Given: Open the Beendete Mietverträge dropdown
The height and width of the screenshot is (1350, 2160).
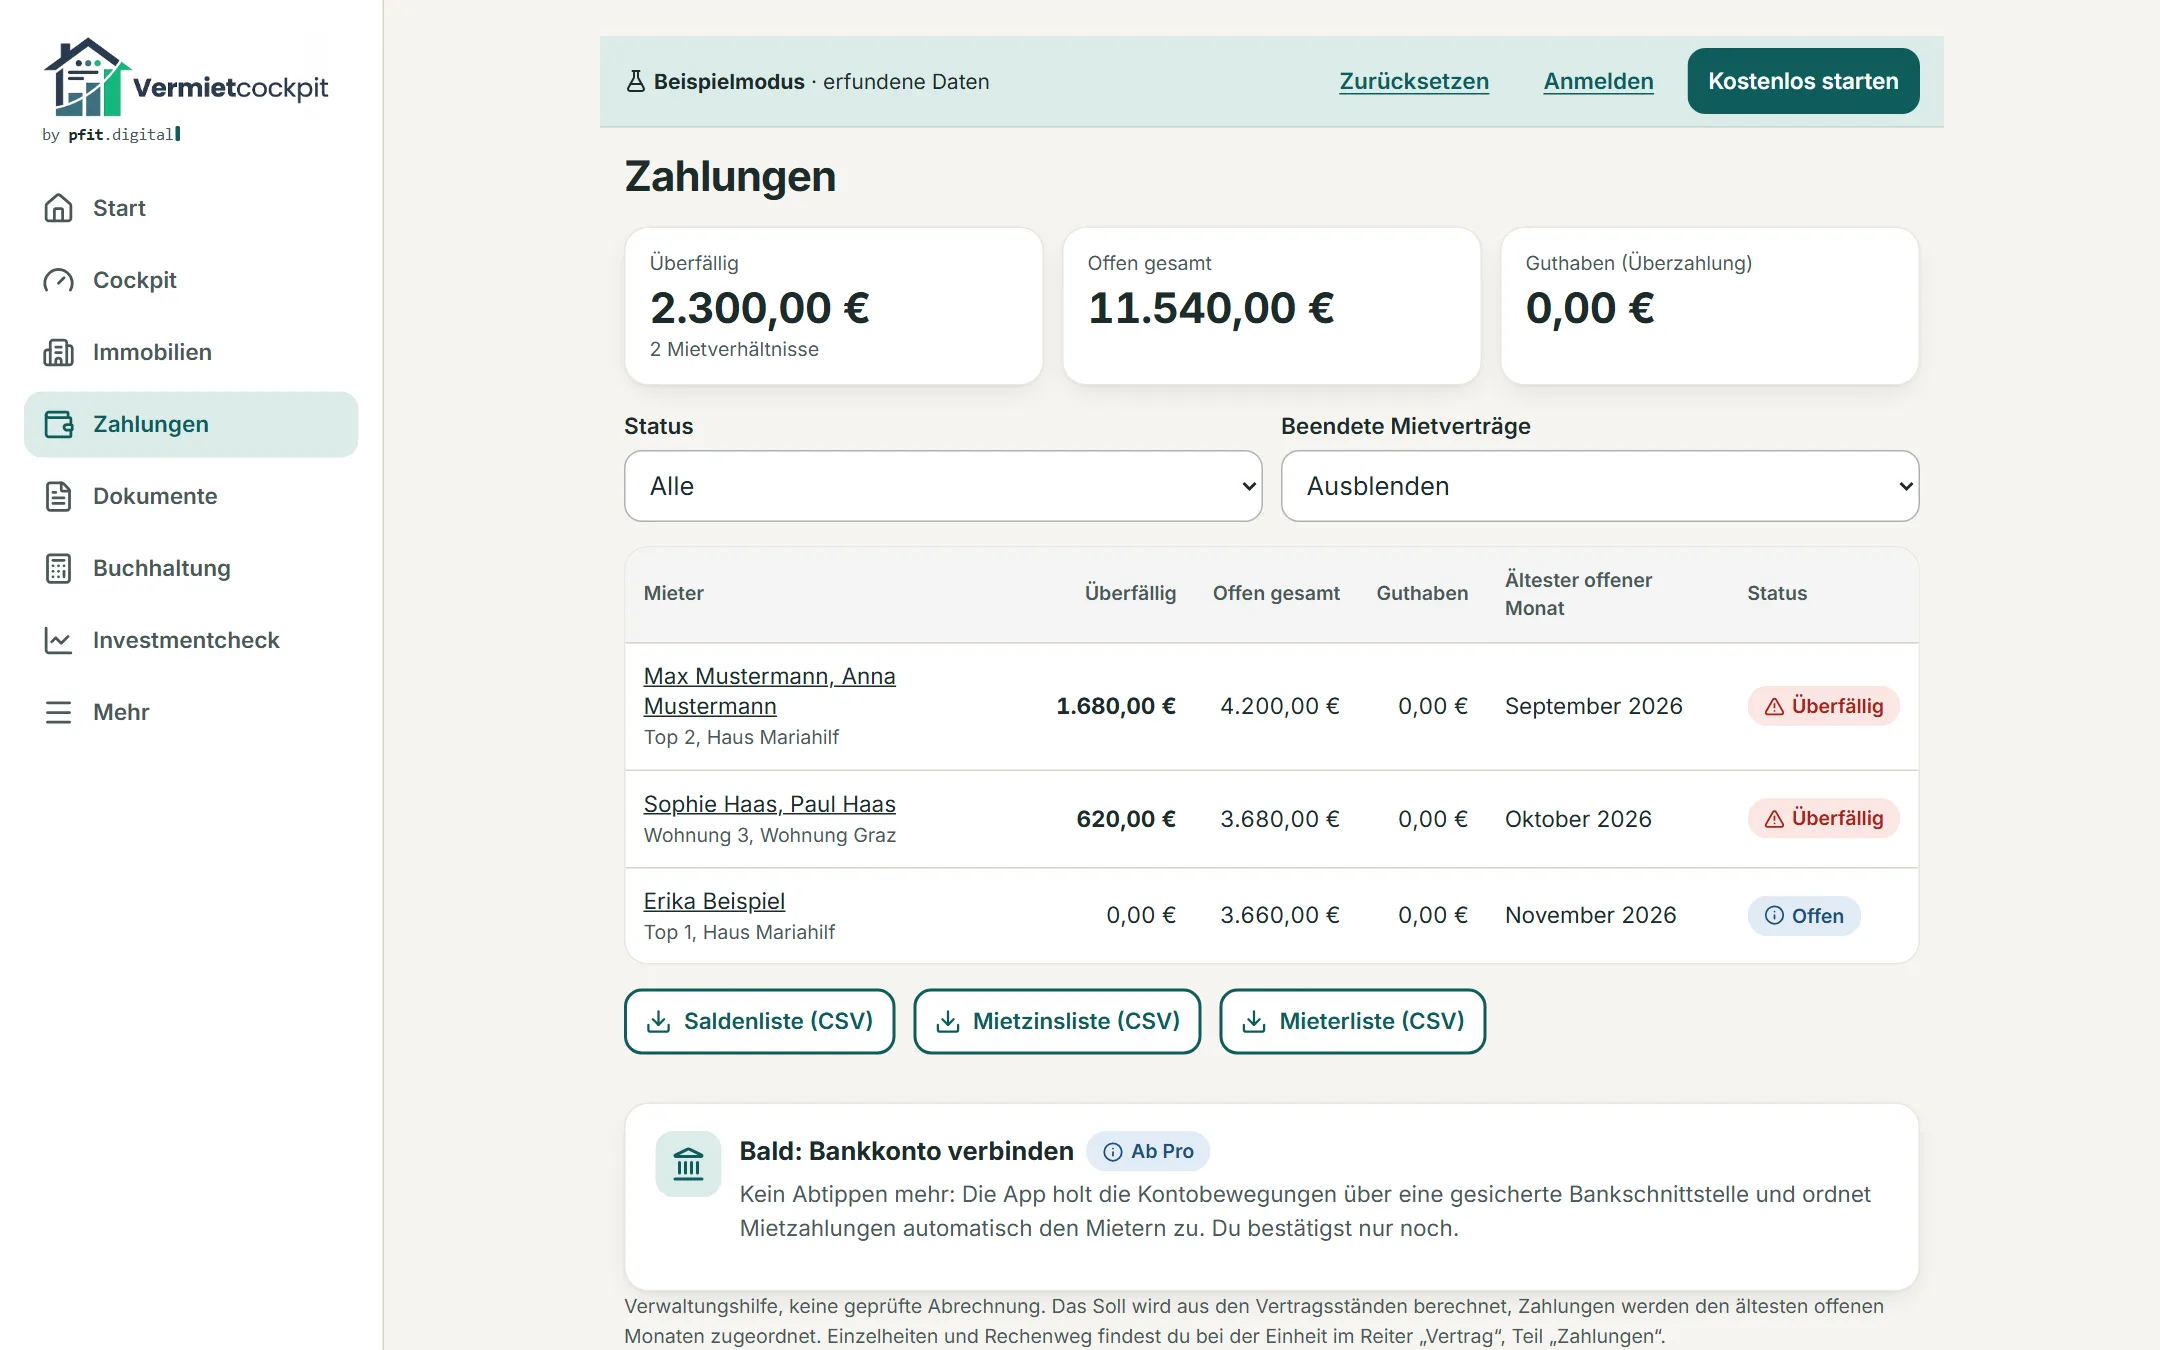Looking at the screenshot, I should (1600, 486).
